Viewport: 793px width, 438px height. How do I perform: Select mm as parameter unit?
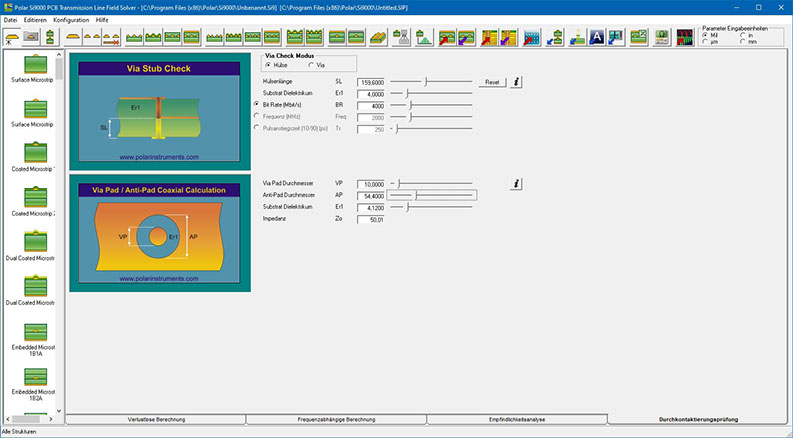point(742,42)
